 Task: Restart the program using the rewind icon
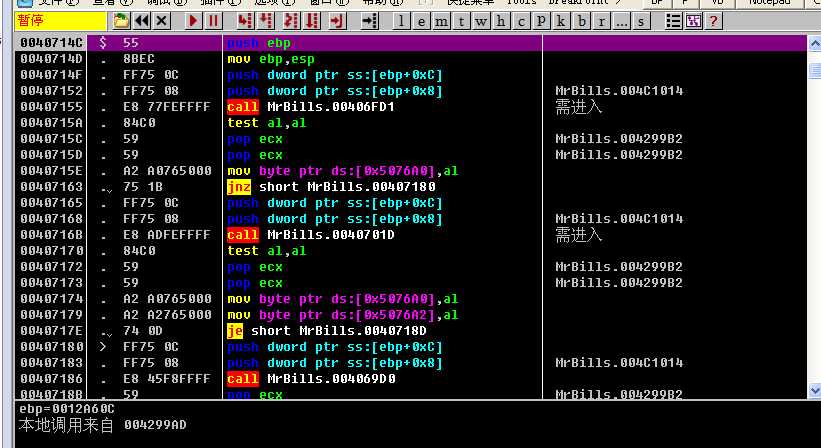click(x=142, y=21)
